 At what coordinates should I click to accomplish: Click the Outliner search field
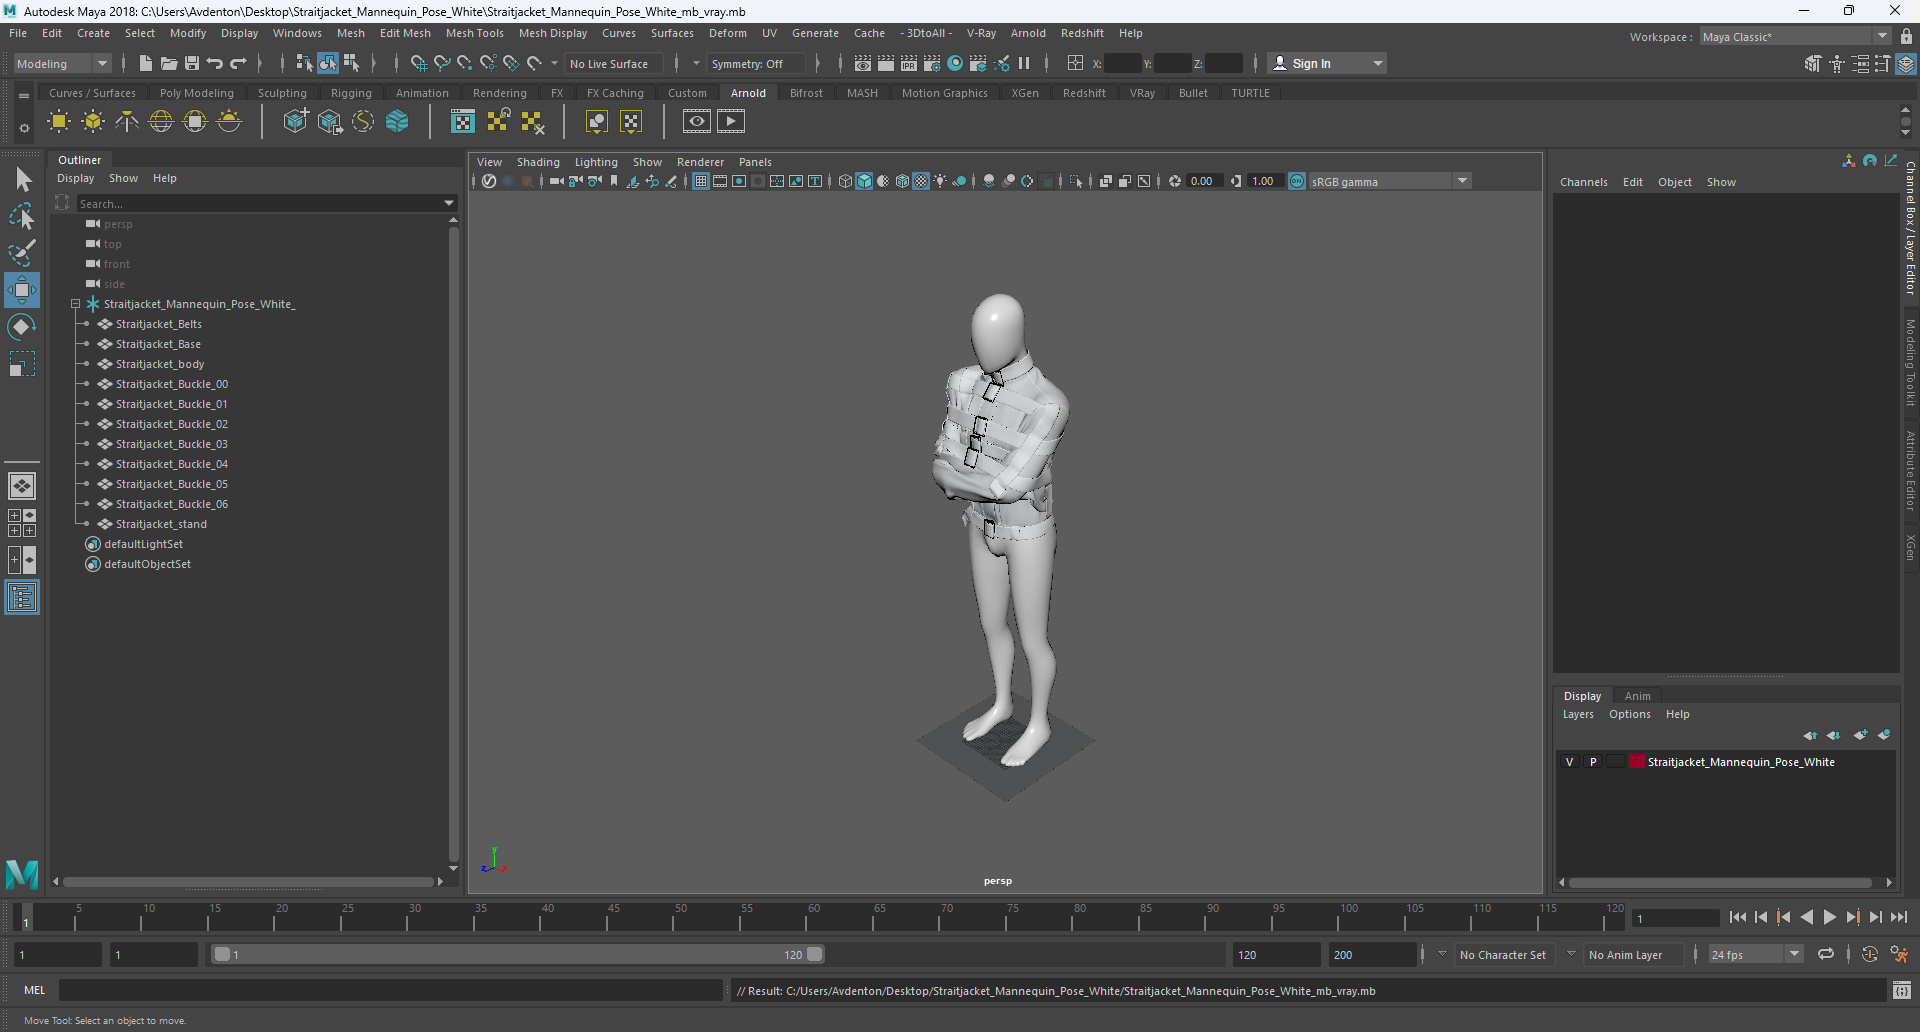point(258,203)
